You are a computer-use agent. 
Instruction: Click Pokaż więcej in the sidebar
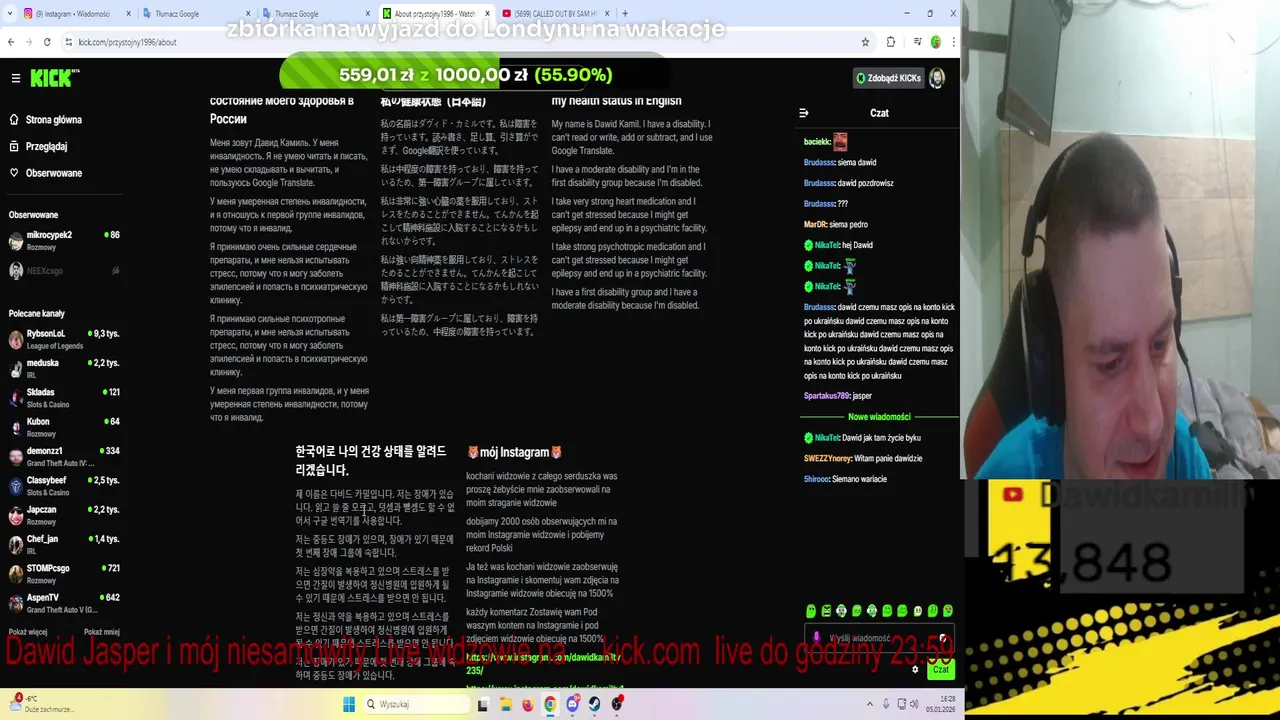pyautogui.click(x=28, y=632)
